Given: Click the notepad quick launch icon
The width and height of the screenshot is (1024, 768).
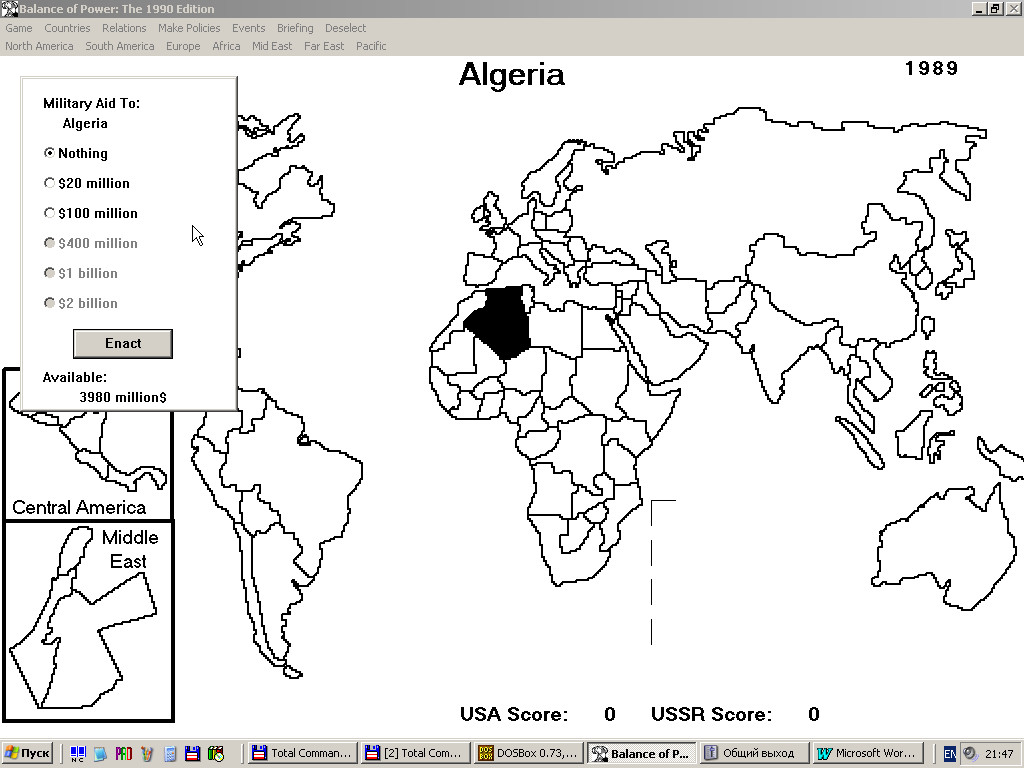Looking at the screenshot, I should 100,754.
